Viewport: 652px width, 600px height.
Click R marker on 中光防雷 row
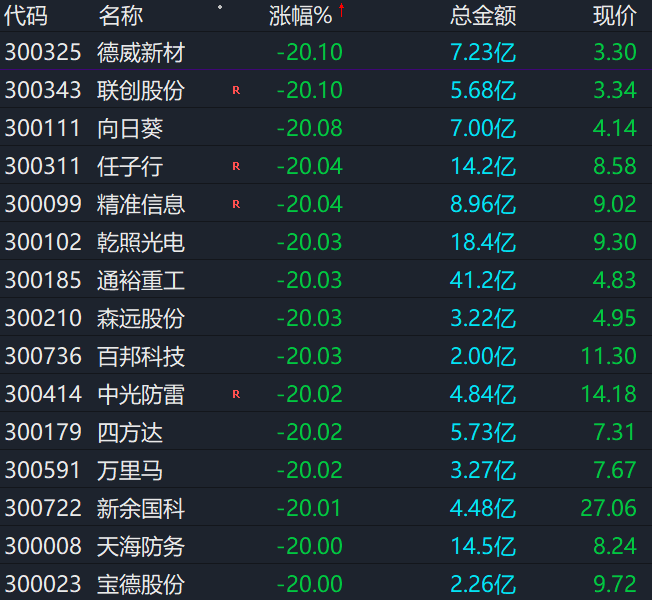click(236, 394)
